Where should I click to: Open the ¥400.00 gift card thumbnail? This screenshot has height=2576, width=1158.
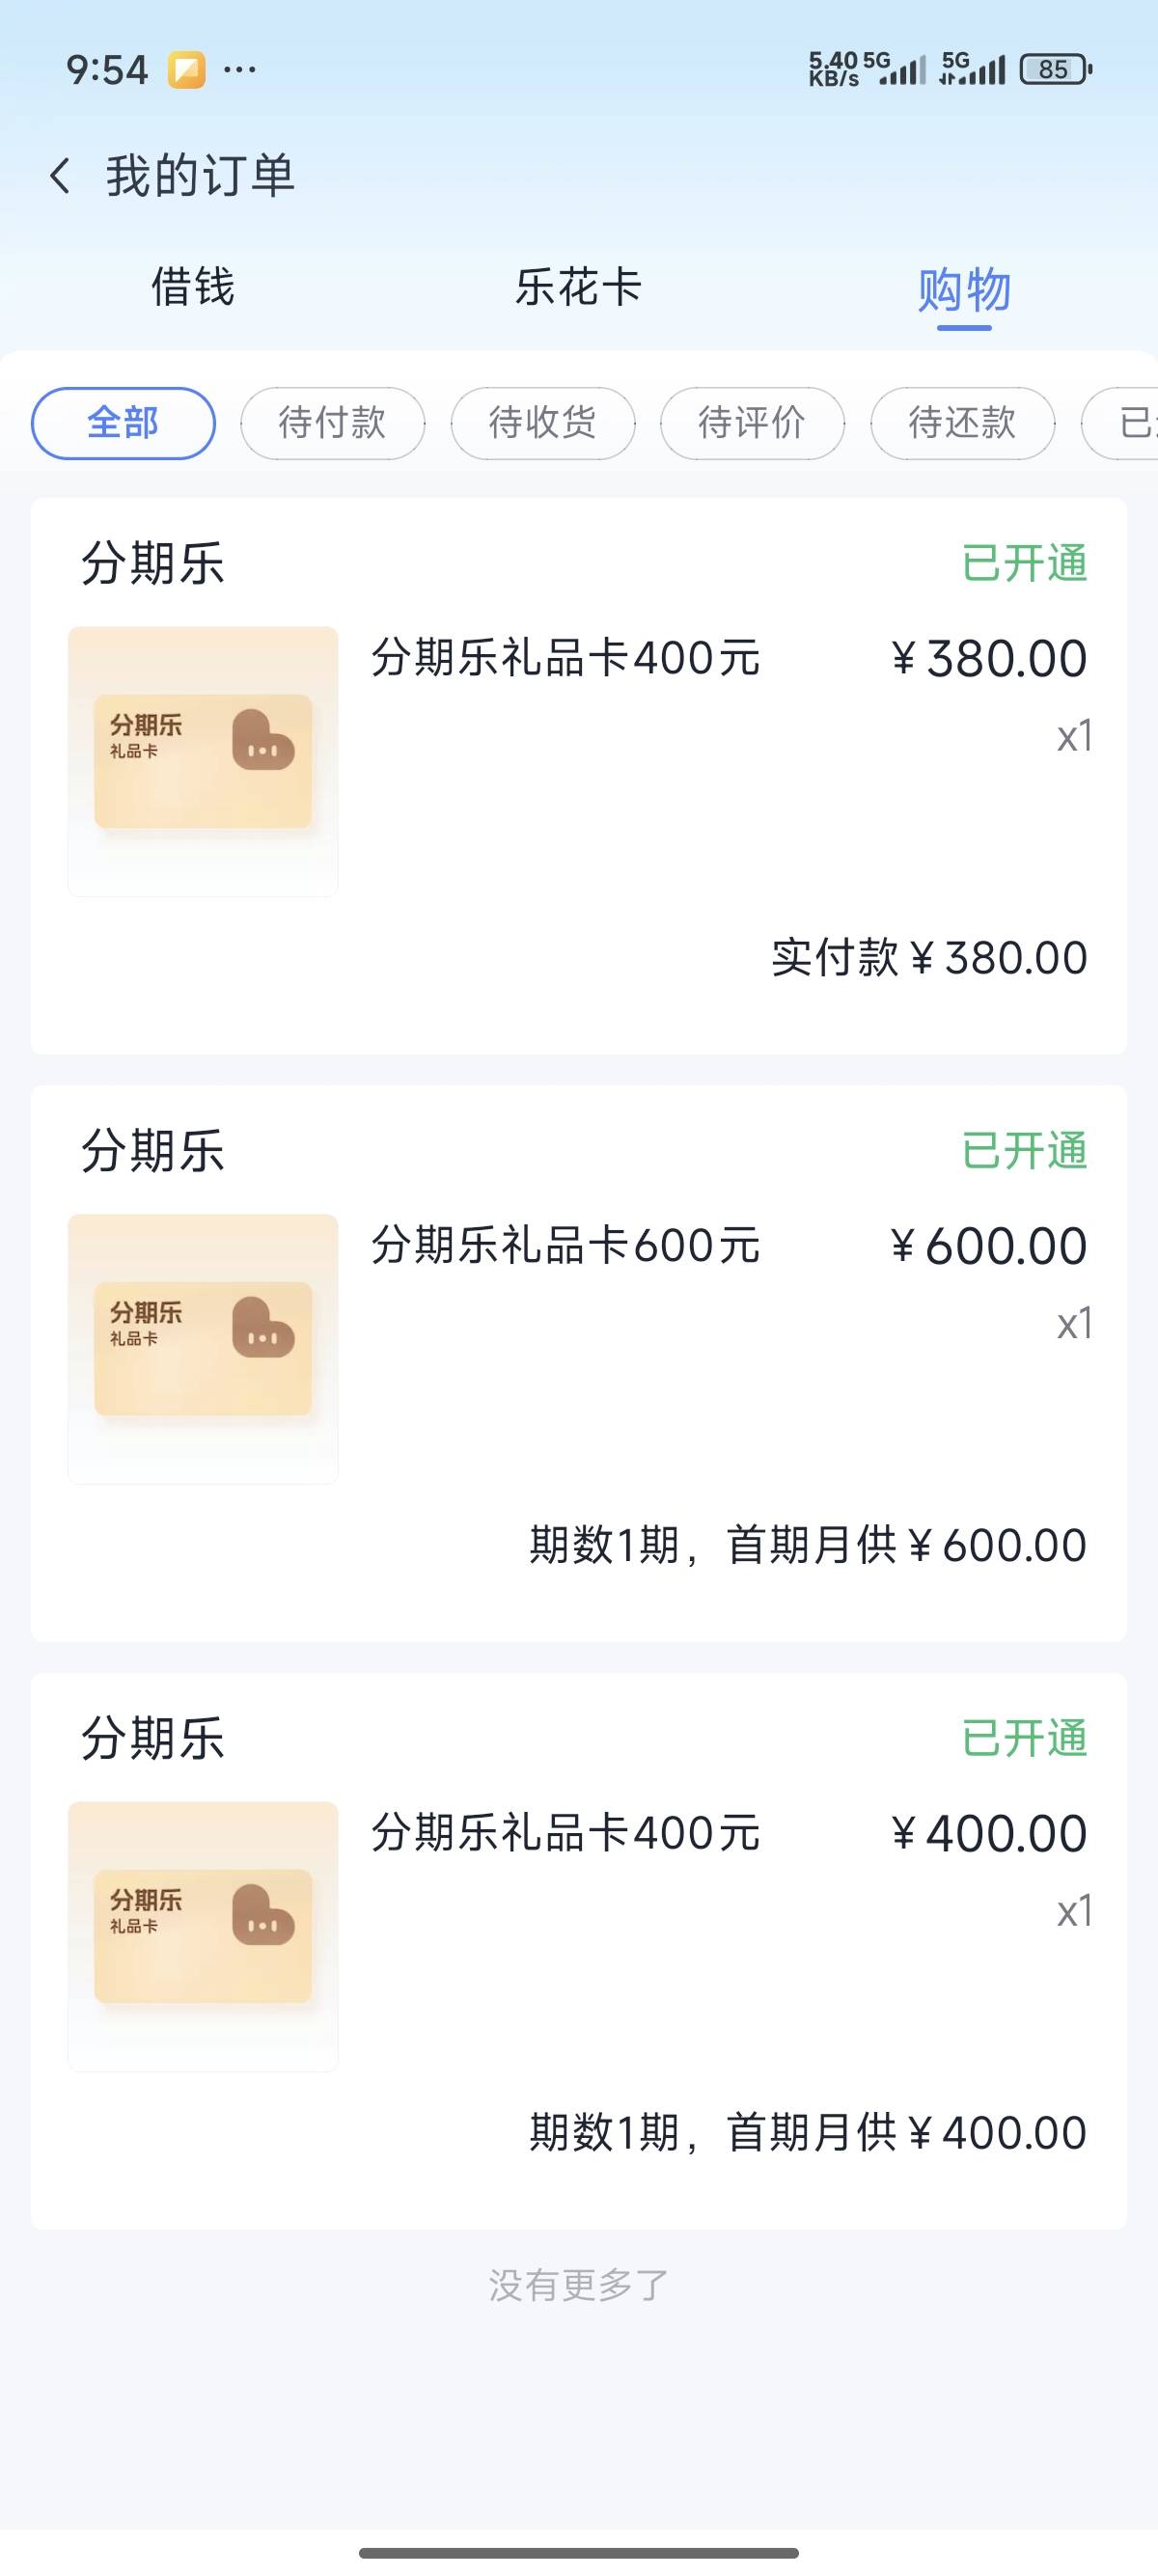coord(203,1936)
